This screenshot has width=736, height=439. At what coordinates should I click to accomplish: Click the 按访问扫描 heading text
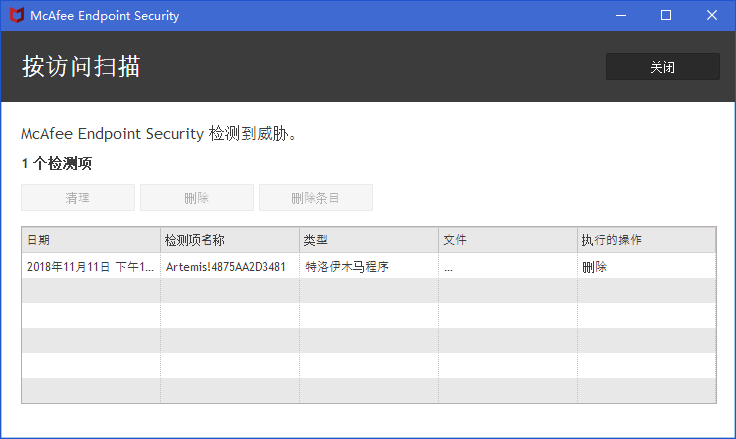click(x=81, y=66)
